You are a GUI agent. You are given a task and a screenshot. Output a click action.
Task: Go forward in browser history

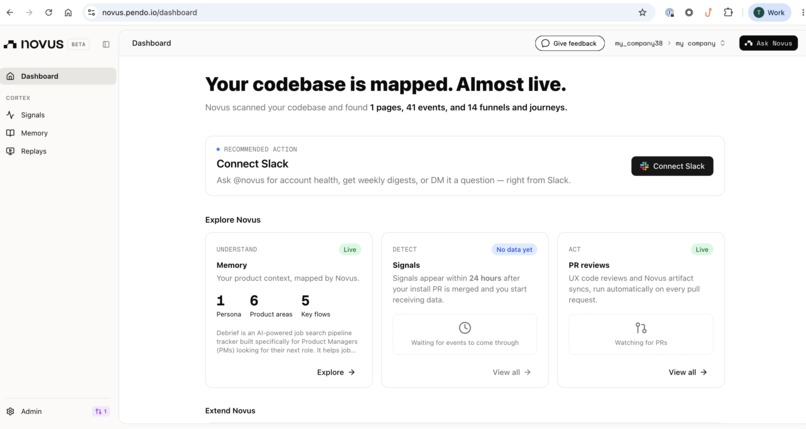29,12
